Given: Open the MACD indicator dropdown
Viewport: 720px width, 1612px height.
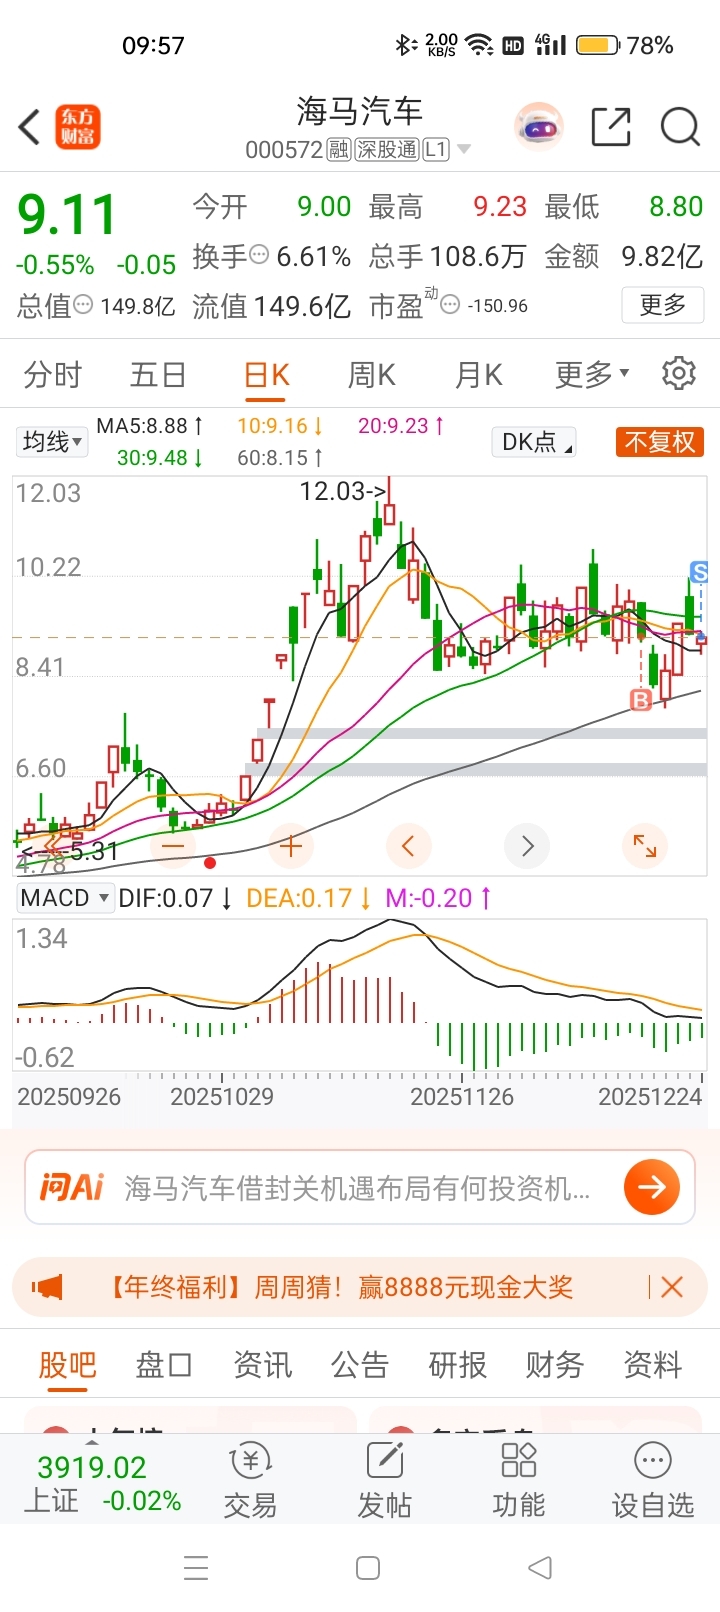Looking at the screenshot, I should 65,898.
